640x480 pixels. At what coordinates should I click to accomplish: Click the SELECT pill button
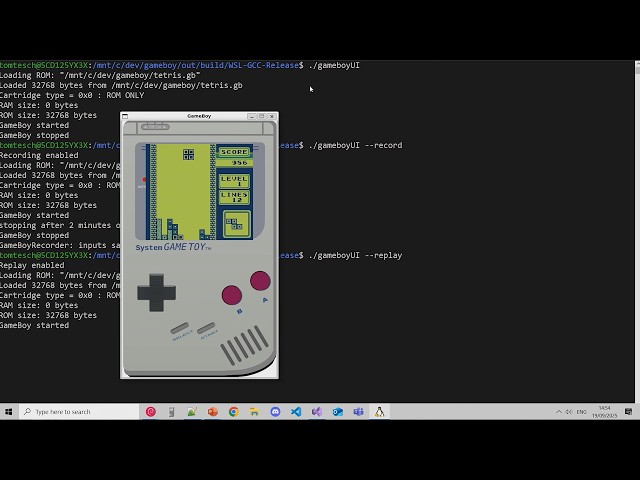(180, 328)
